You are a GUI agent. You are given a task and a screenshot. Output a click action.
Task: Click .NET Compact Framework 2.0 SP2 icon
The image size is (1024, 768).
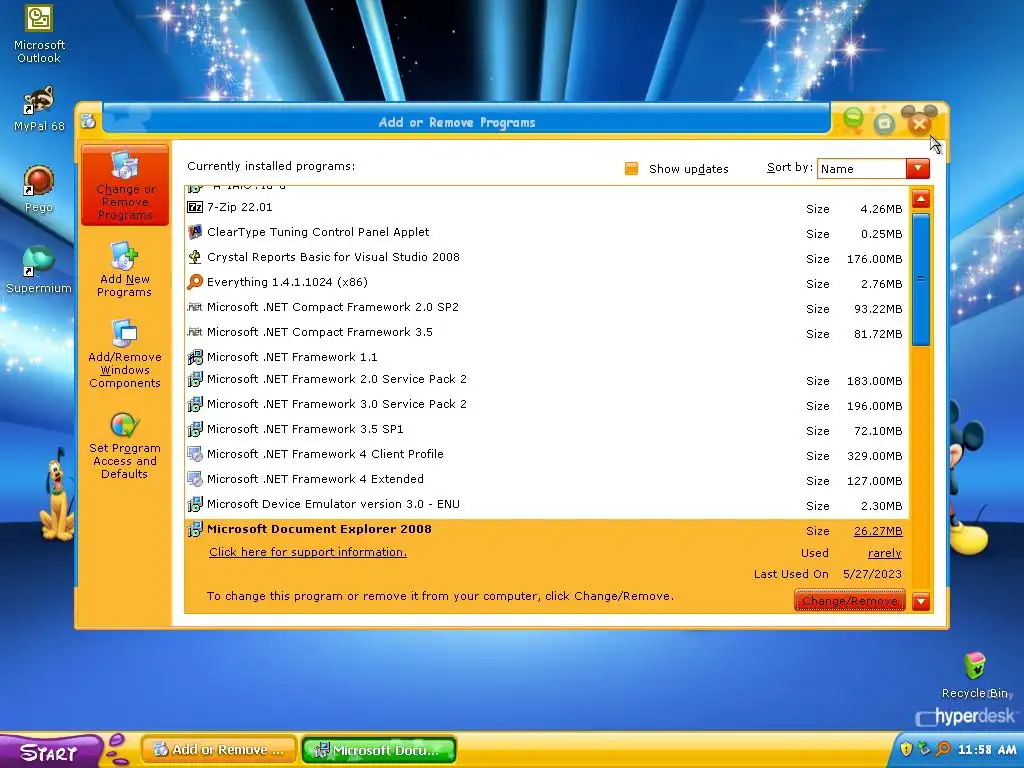(195, 306)
